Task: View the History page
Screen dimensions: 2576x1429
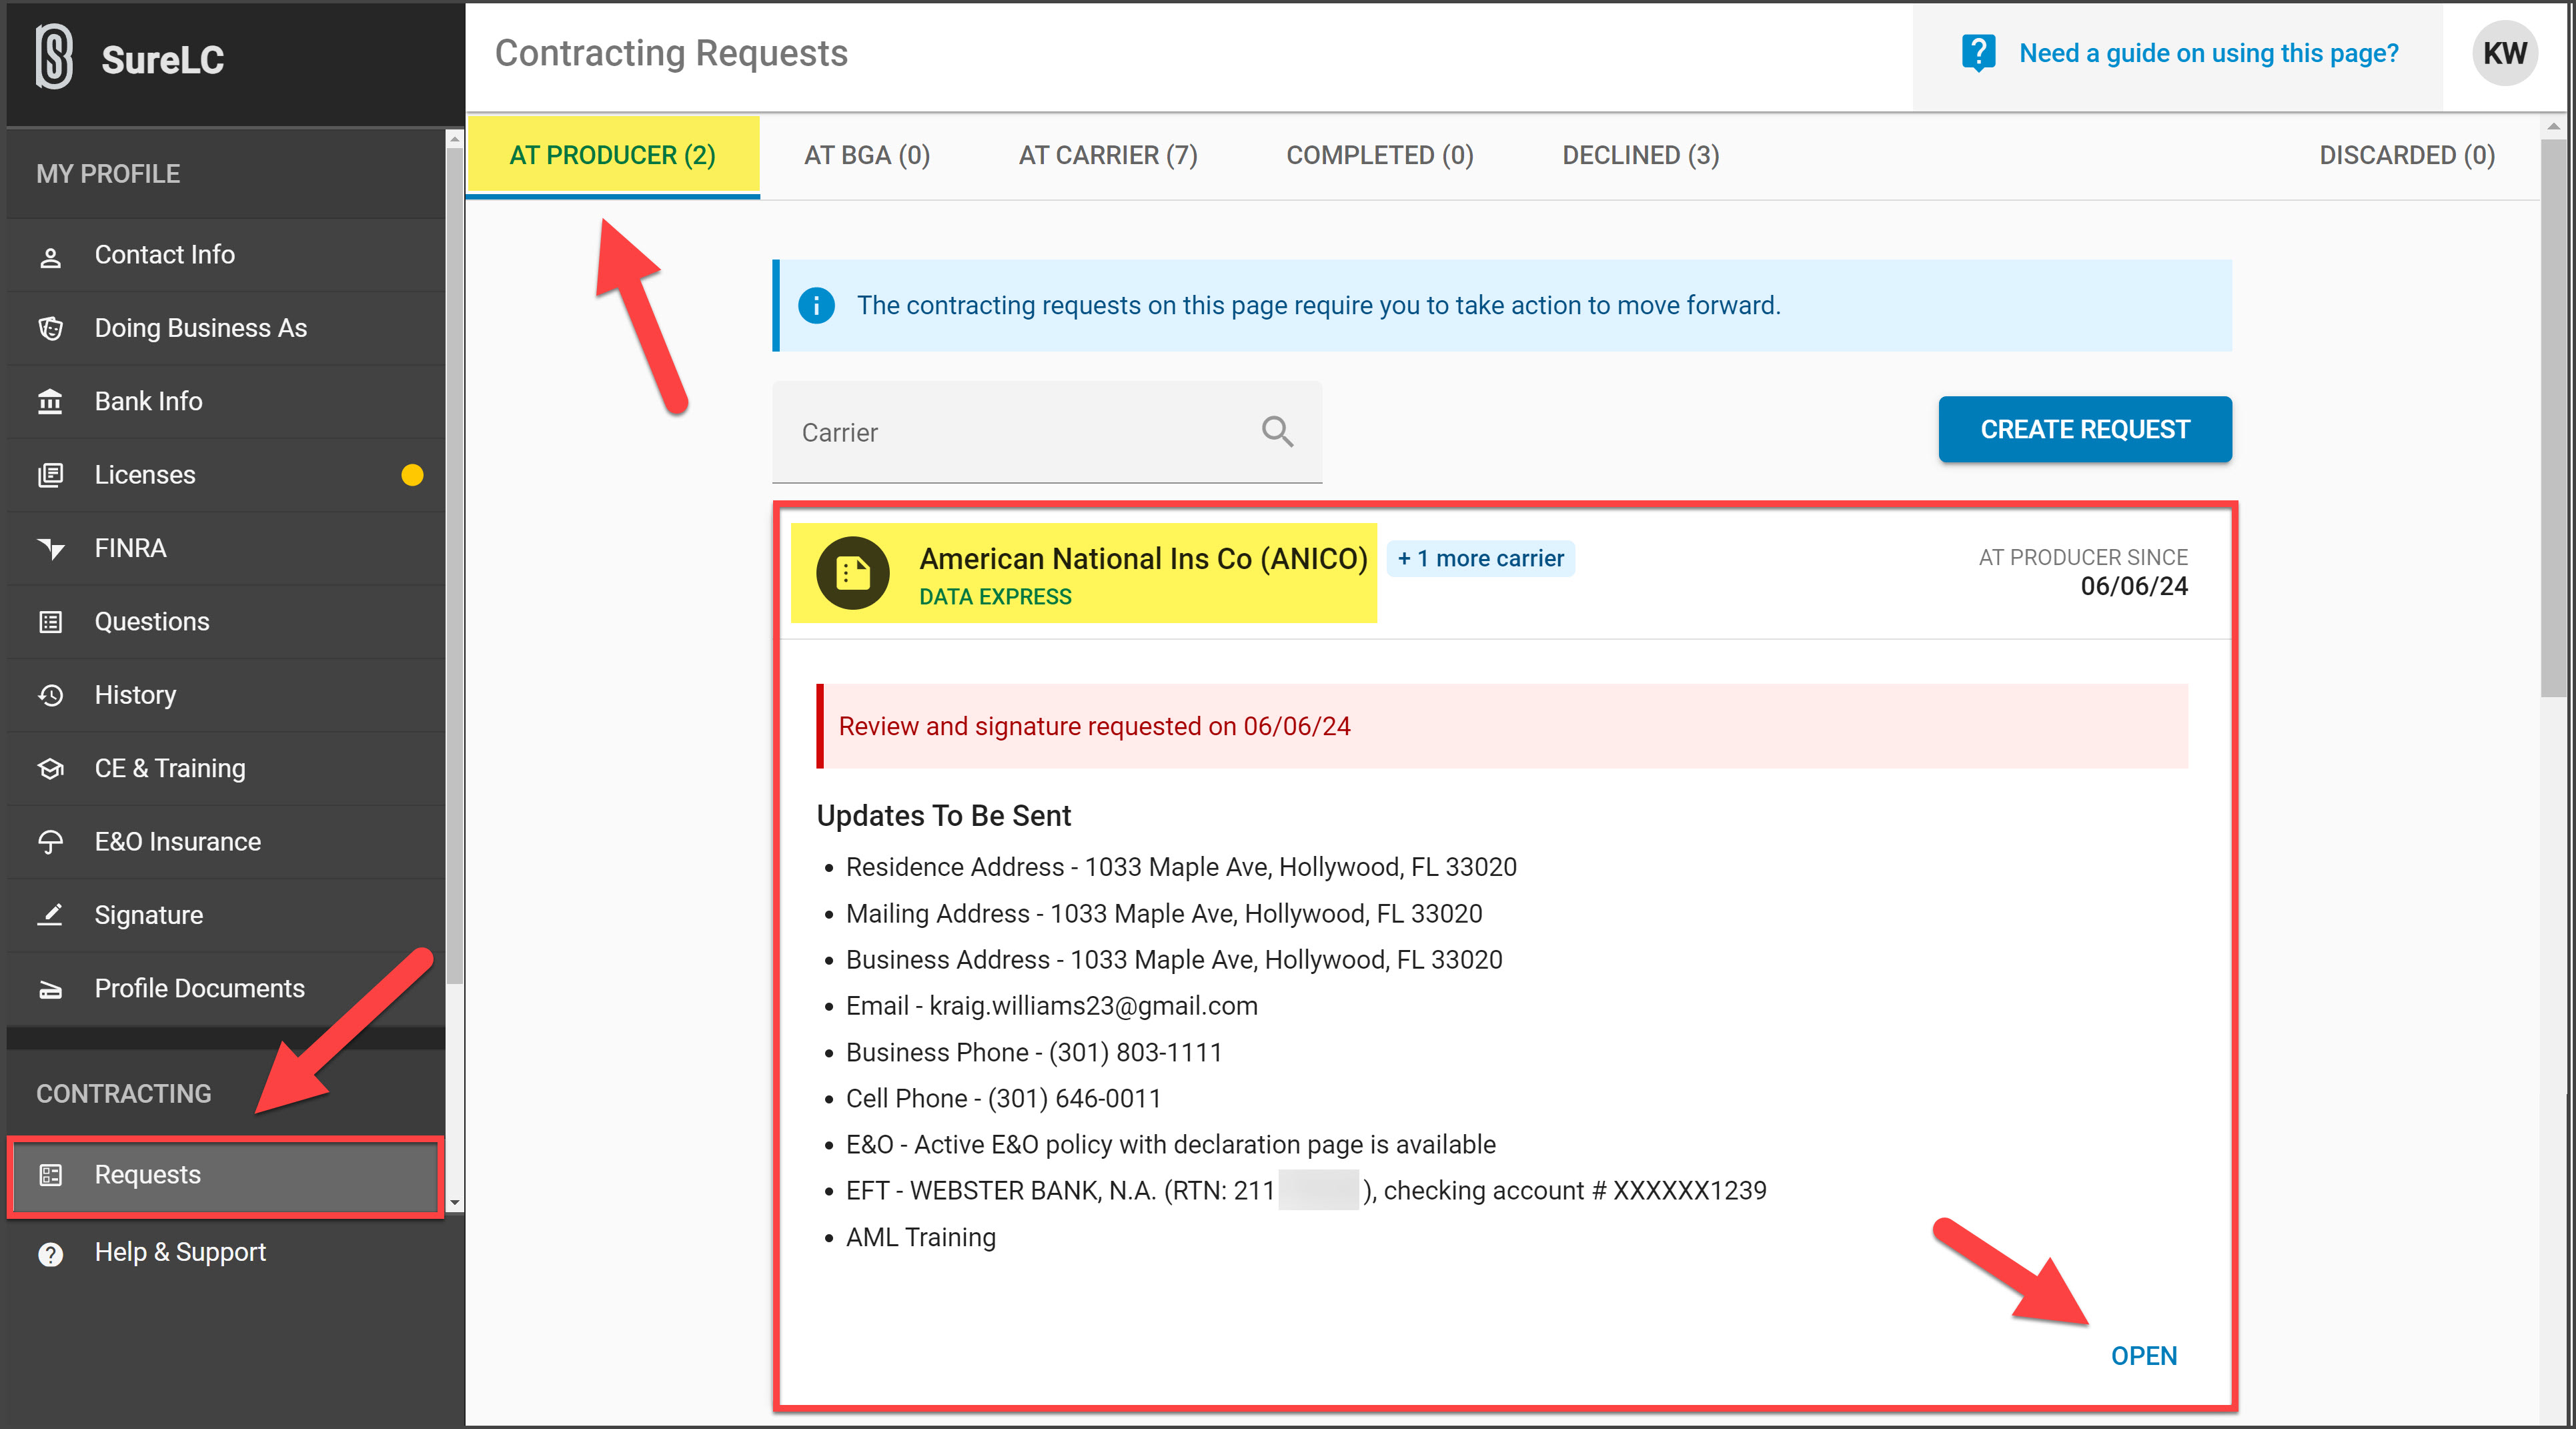Action: point(226,695)
